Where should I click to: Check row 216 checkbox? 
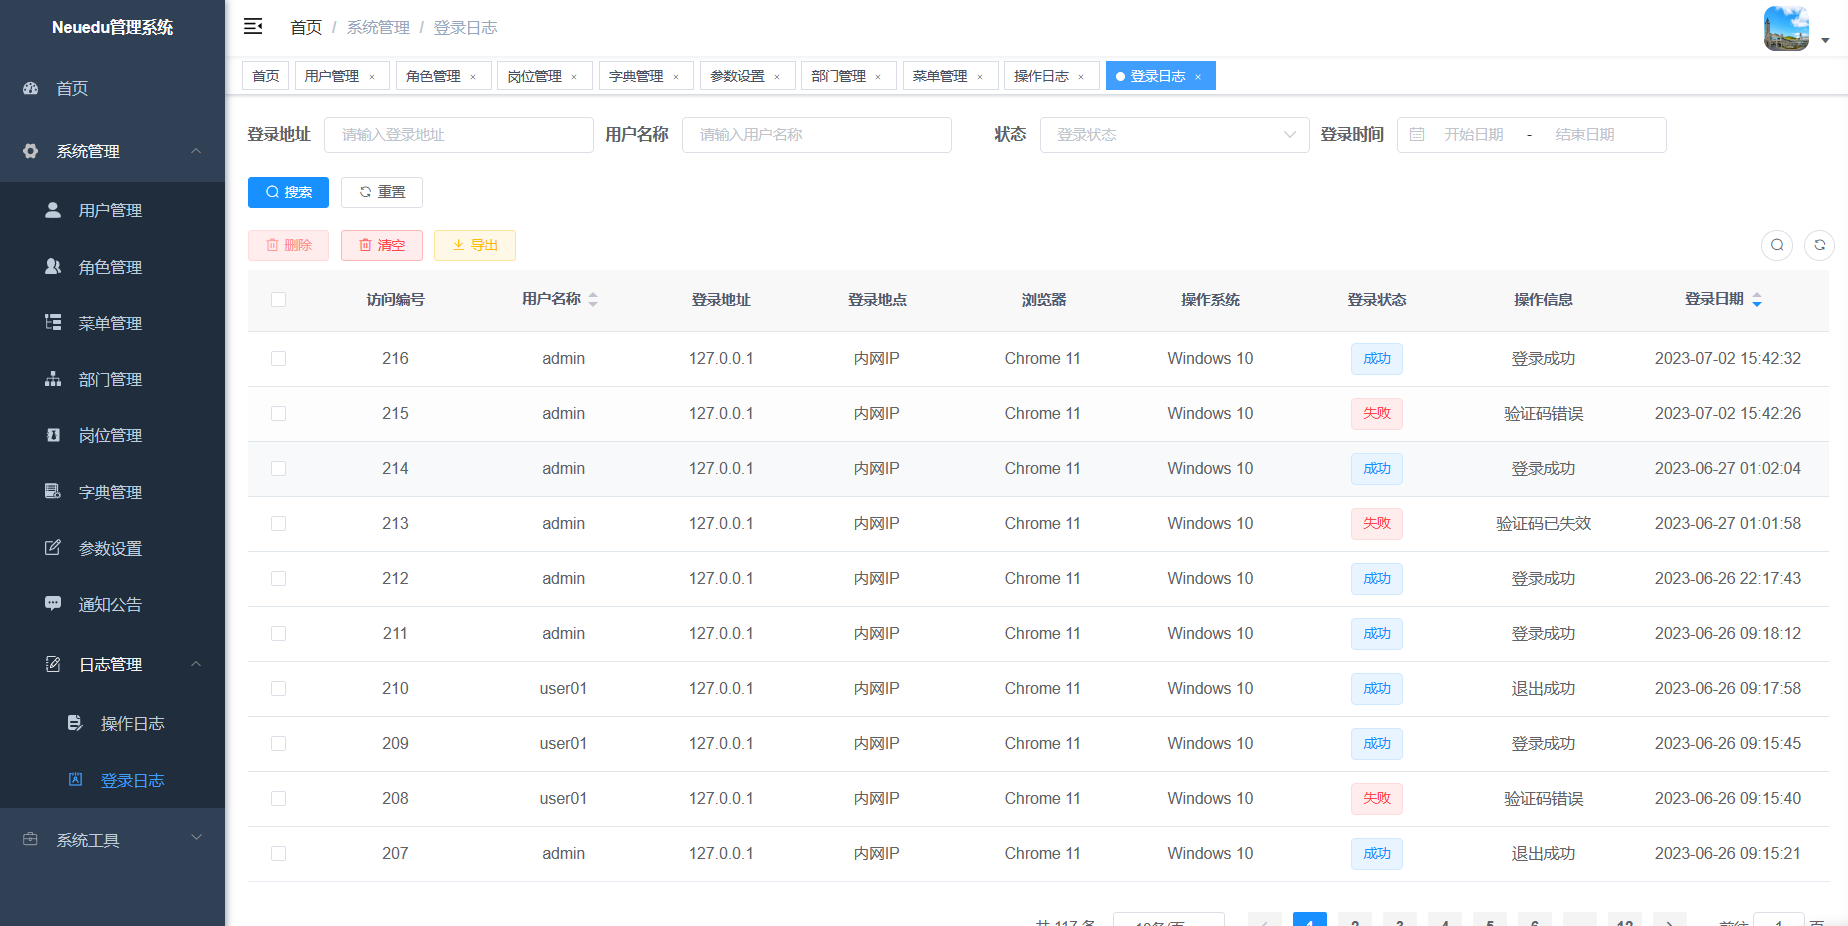click(x=278, y=359)
